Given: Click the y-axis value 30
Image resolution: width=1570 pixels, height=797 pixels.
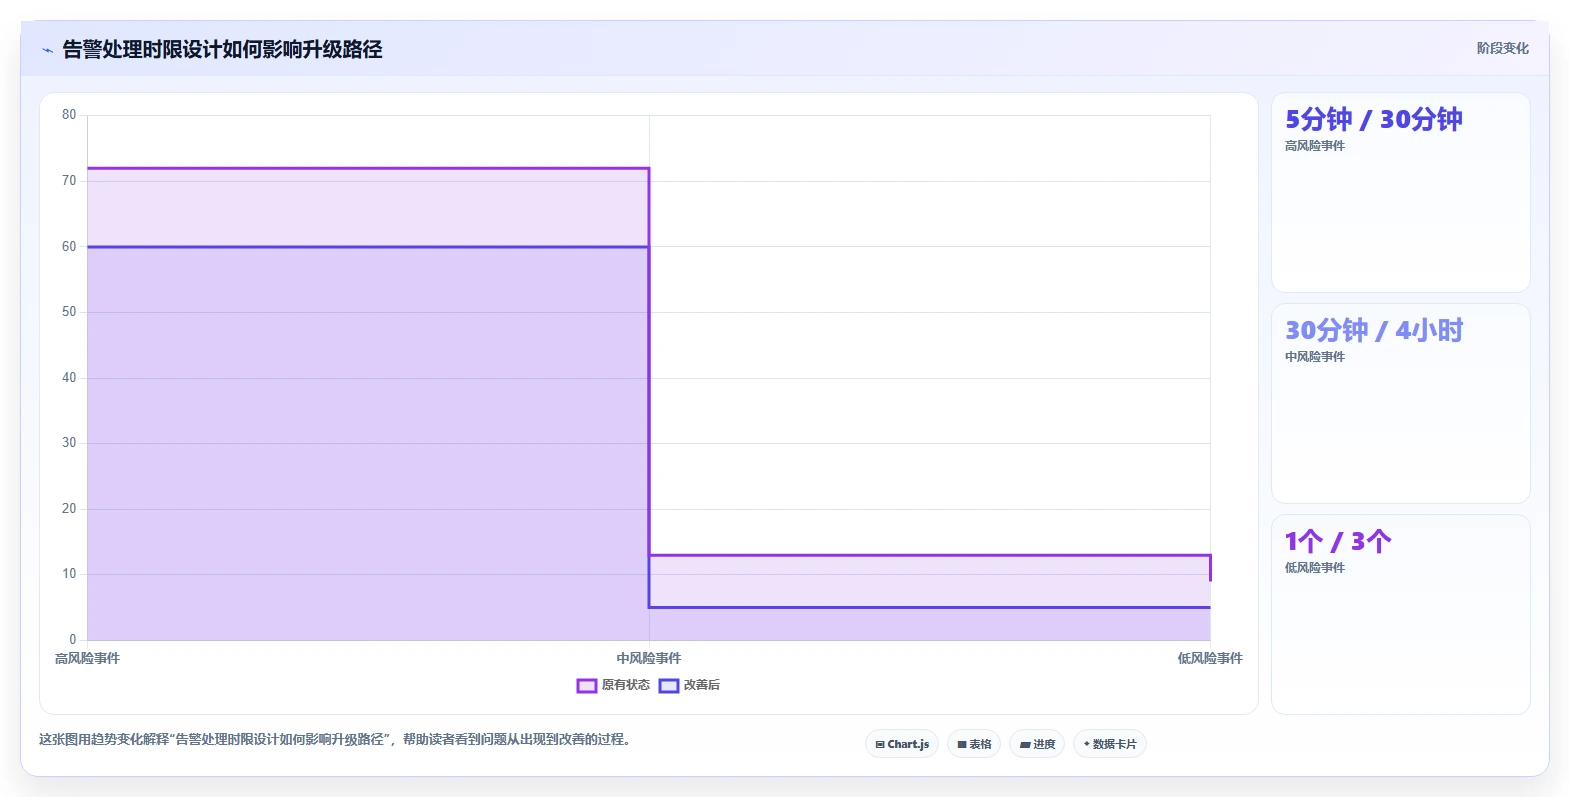Looking at the screenshot, I should point(69,443).
